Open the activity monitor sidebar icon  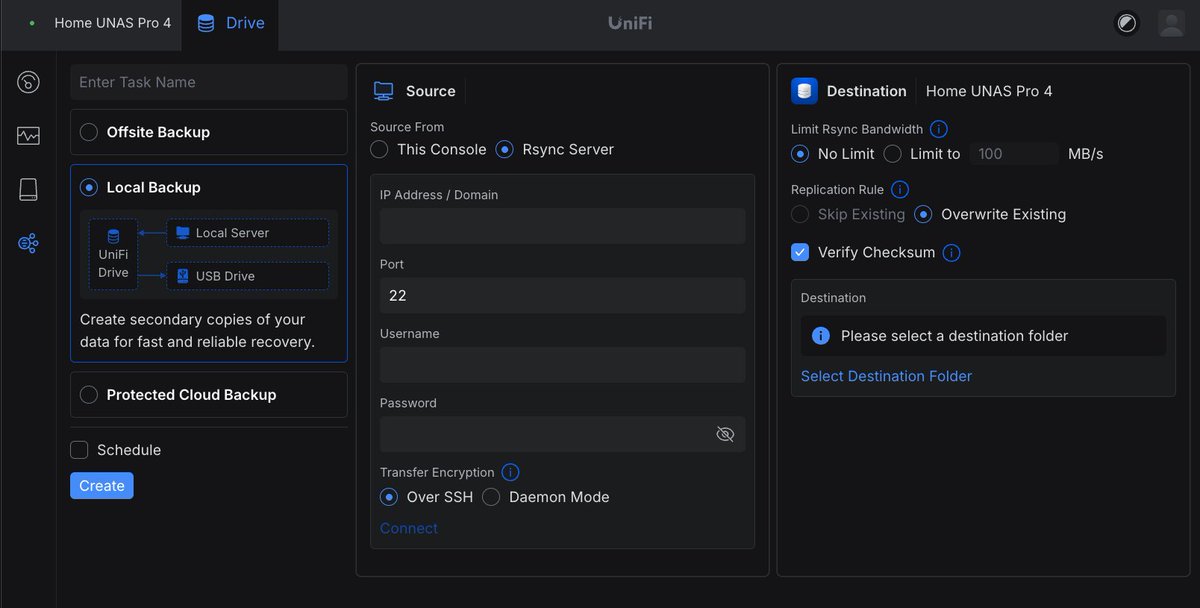pyautogui.click(x=28, y=135)
